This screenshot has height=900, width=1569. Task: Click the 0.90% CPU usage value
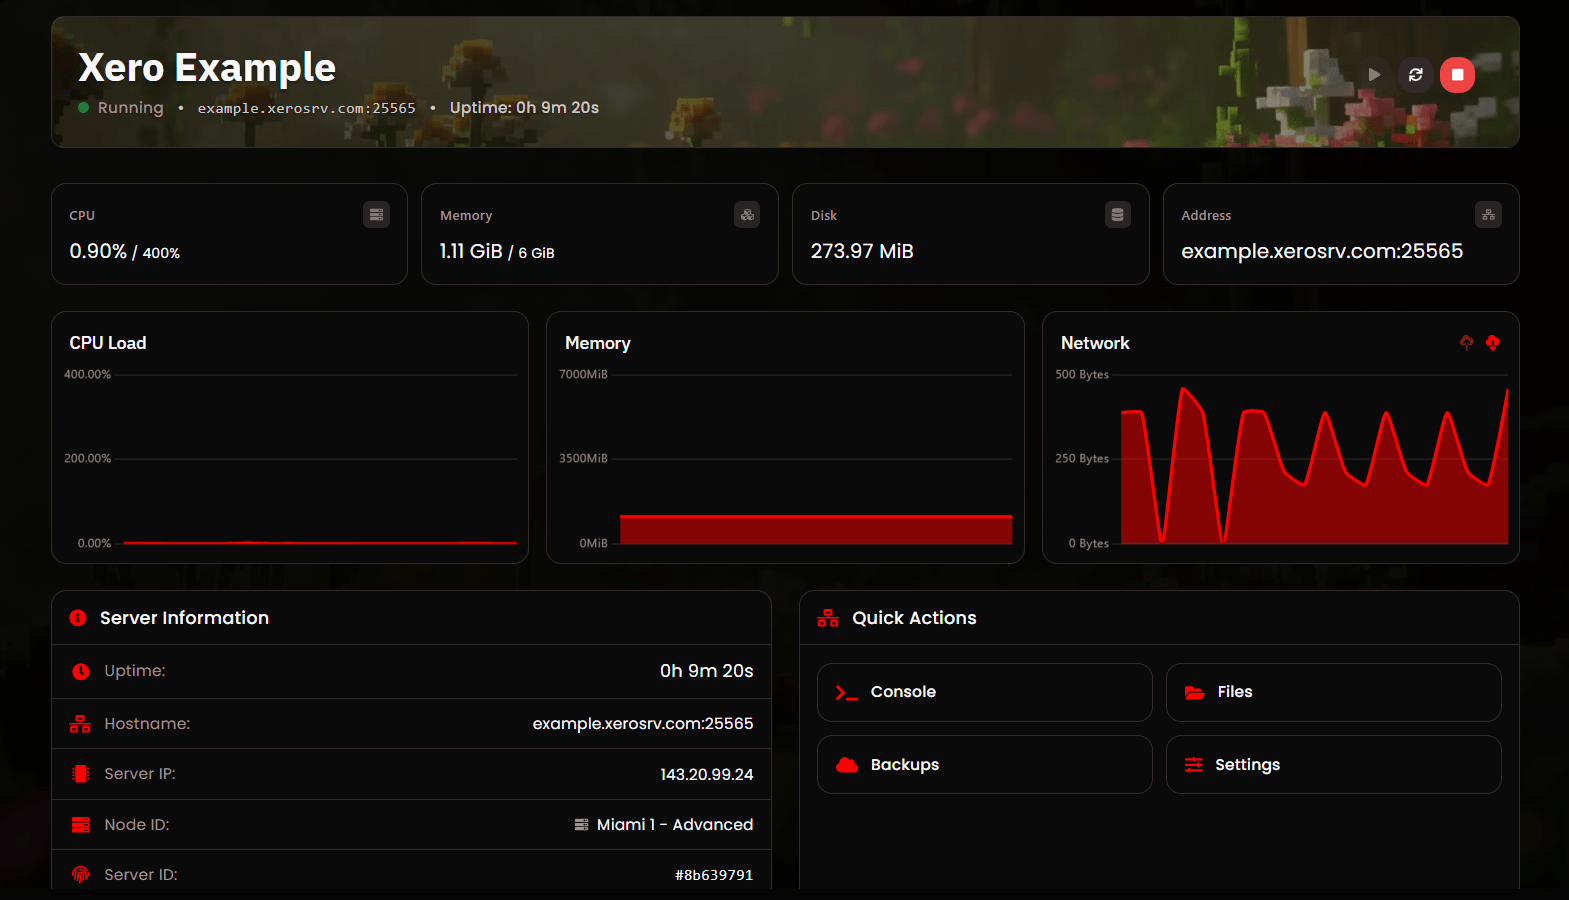pos(98,251)
